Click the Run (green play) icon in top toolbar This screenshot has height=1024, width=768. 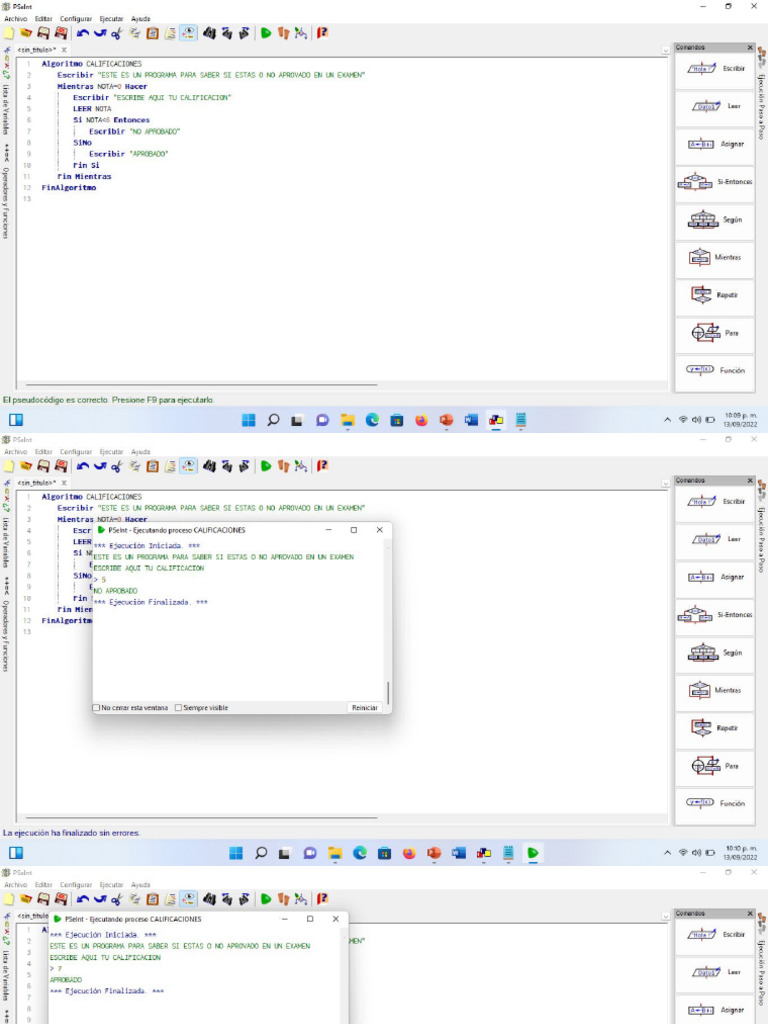pos(266,33)
